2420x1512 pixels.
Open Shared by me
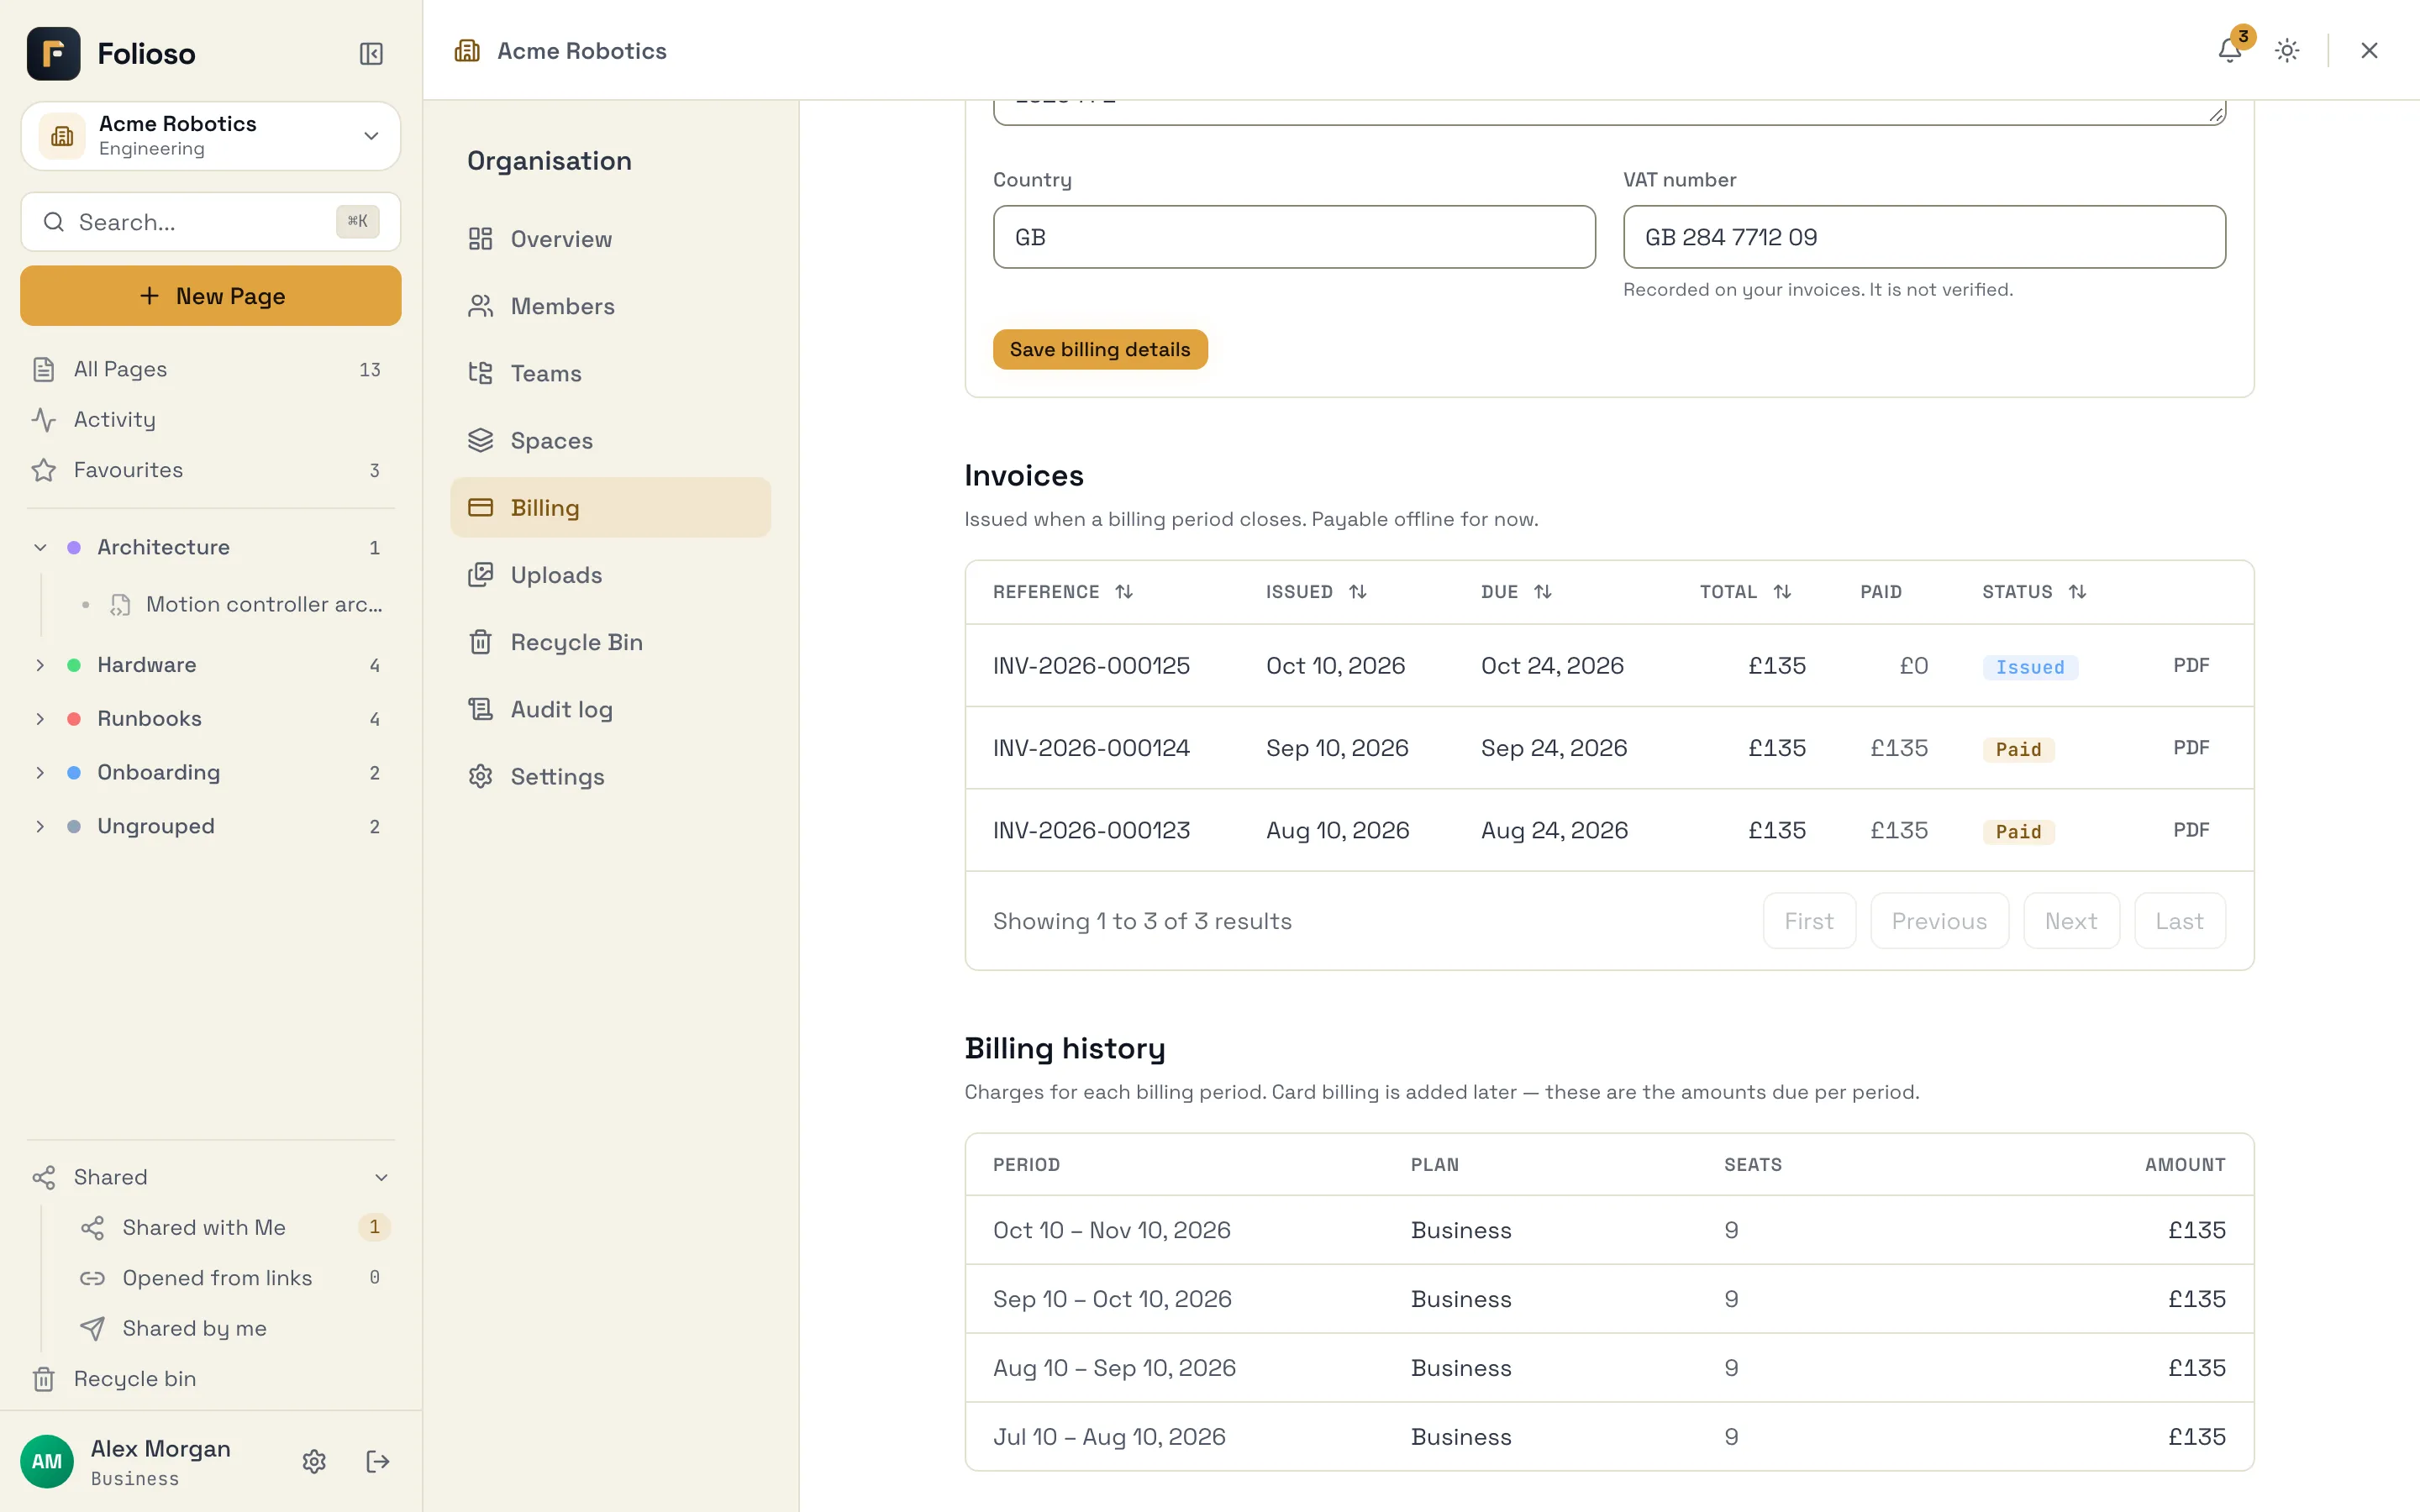tap(234, 1328)
